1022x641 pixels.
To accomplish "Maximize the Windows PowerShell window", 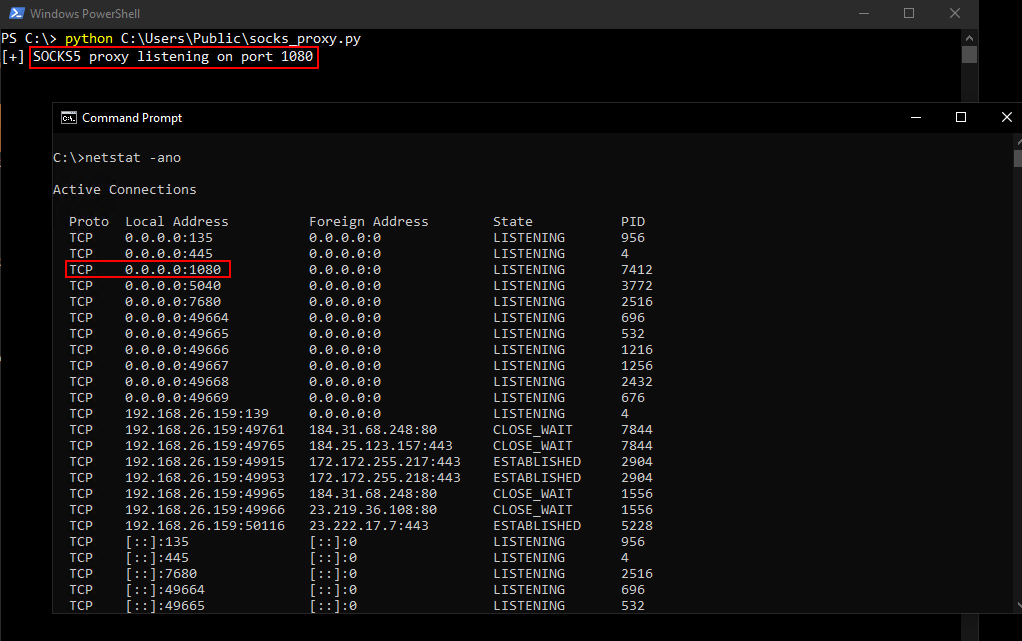I will pyautogui.click(x=909, y=13).
